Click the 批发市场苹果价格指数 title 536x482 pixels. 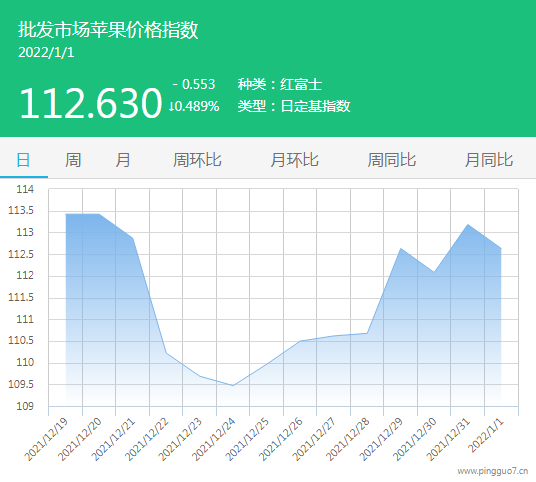tap(108, 29)
